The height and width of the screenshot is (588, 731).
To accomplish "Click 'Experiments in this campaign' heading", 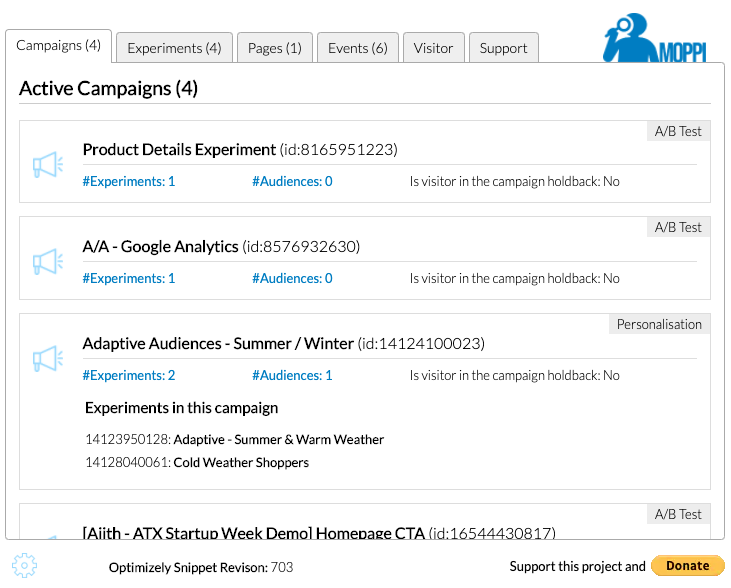I will 181,408.
